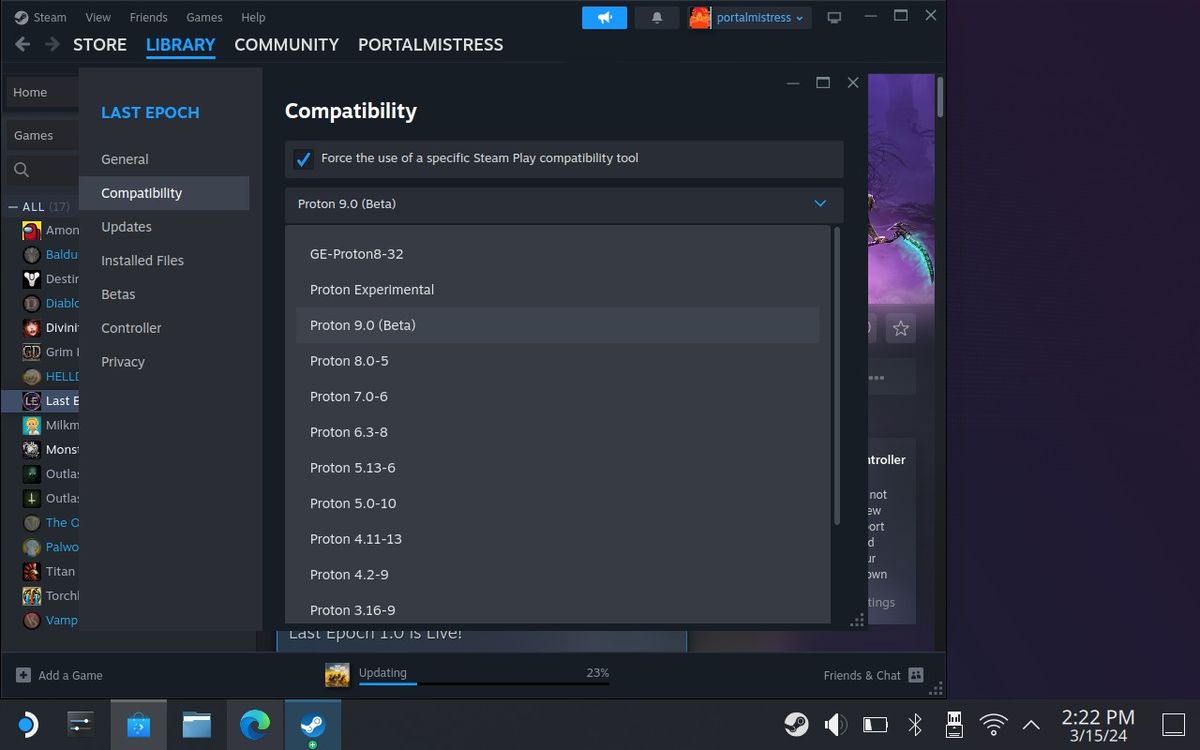This screenshot has height=750, width=1200.
Task: Select Proton Experimental option
Action: [557, 290]
